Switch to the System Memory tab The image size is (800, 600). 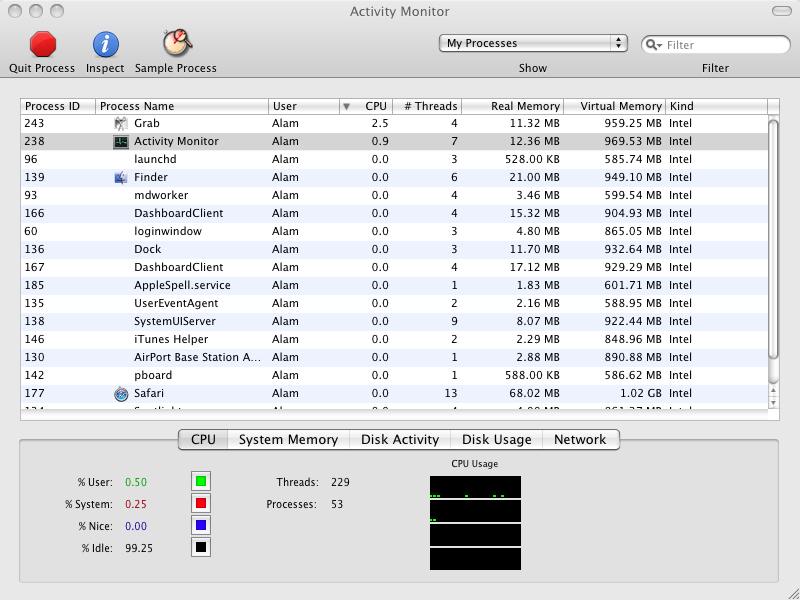(288, 439)
